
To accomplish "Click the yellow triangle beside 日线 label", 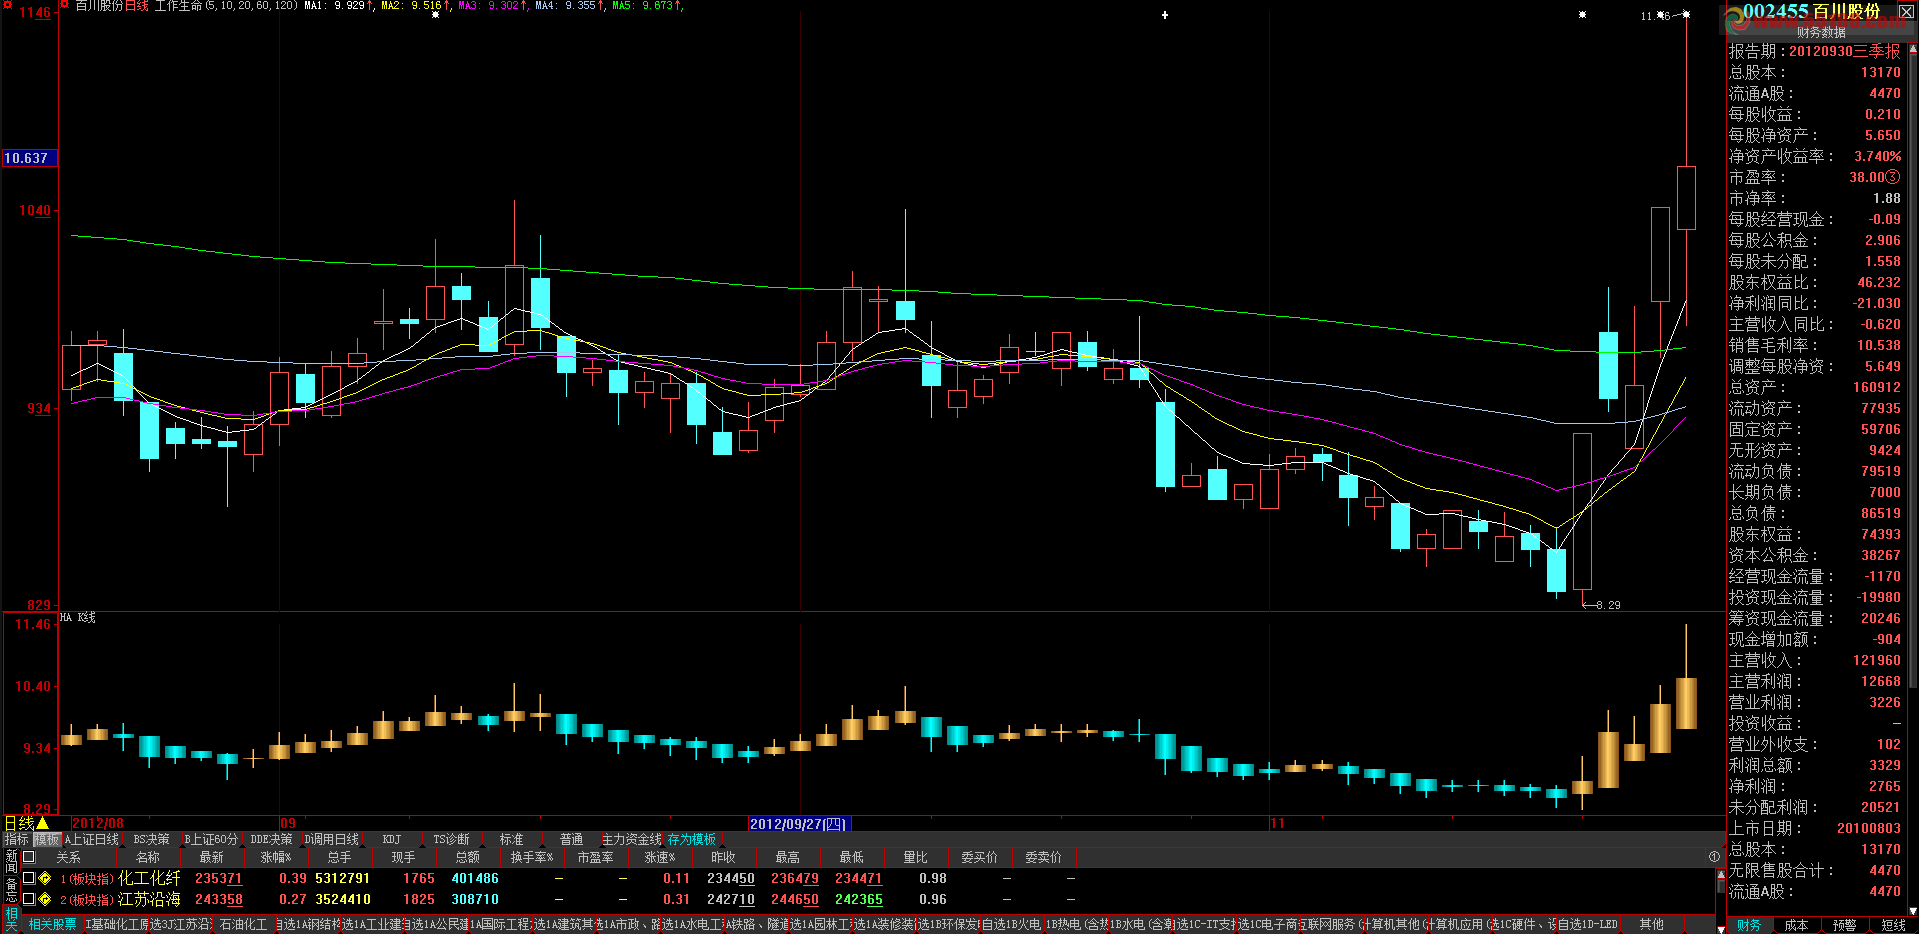I will click(x=43, y=823).
